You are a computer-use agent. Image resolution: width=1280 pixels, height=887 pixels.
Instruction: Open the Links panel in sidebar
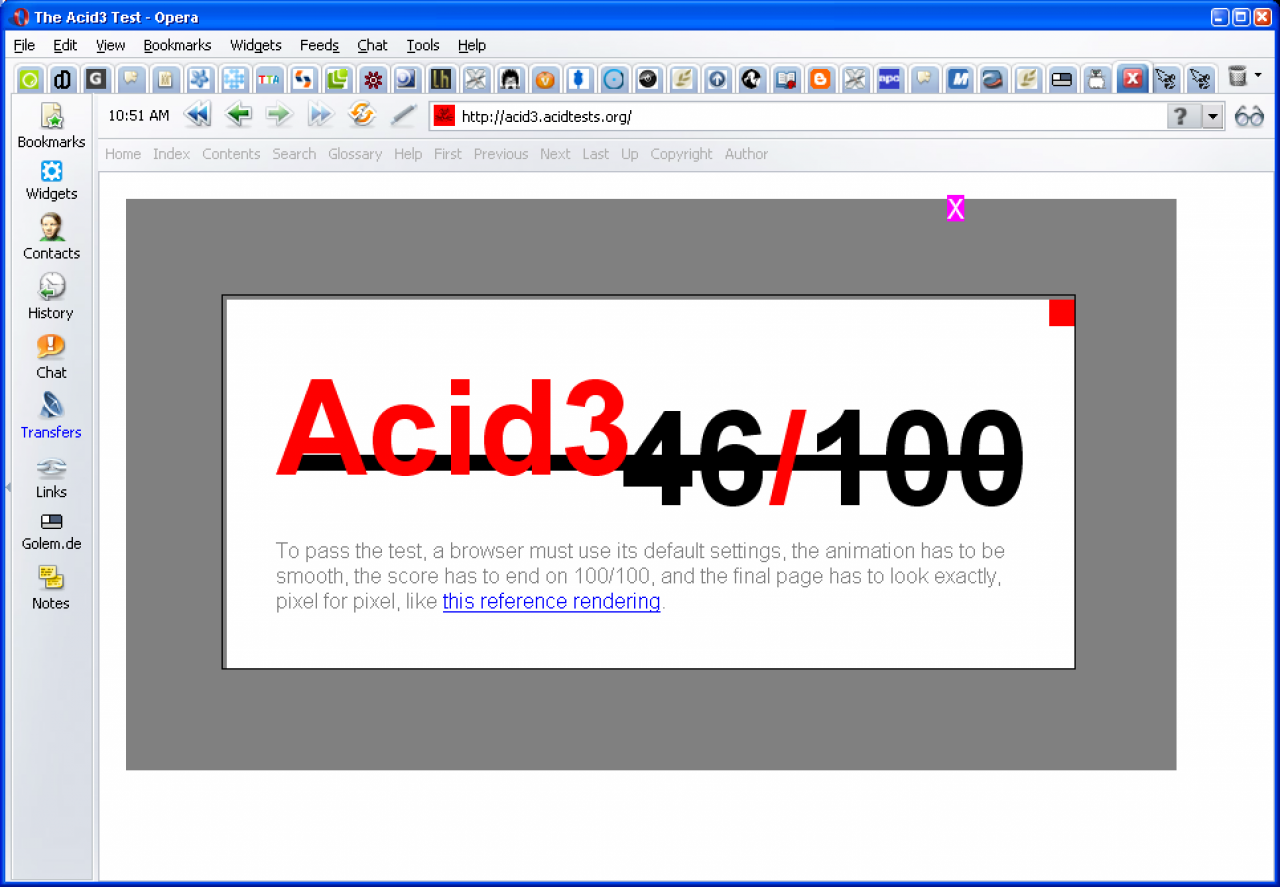click(51, 477)
